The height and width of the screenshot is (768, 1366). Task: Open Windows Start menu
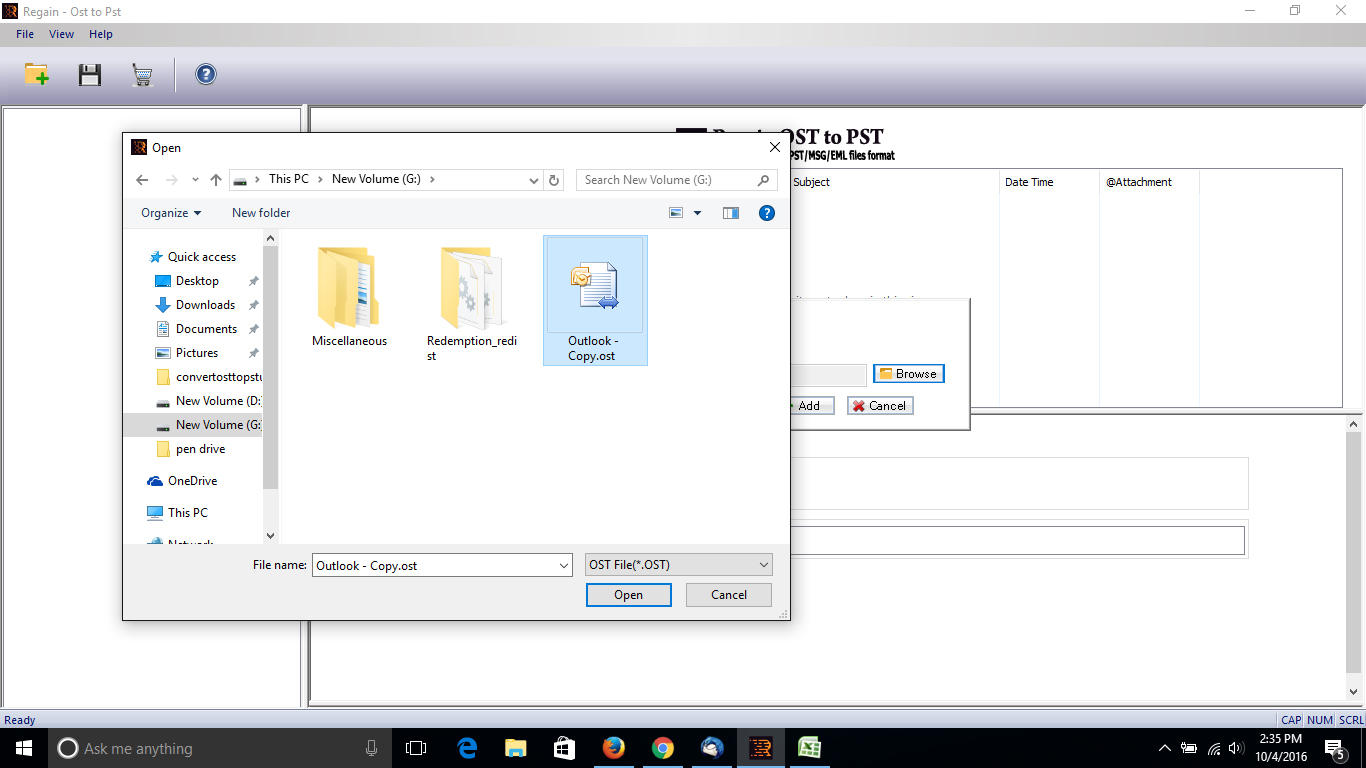[22, 748]
